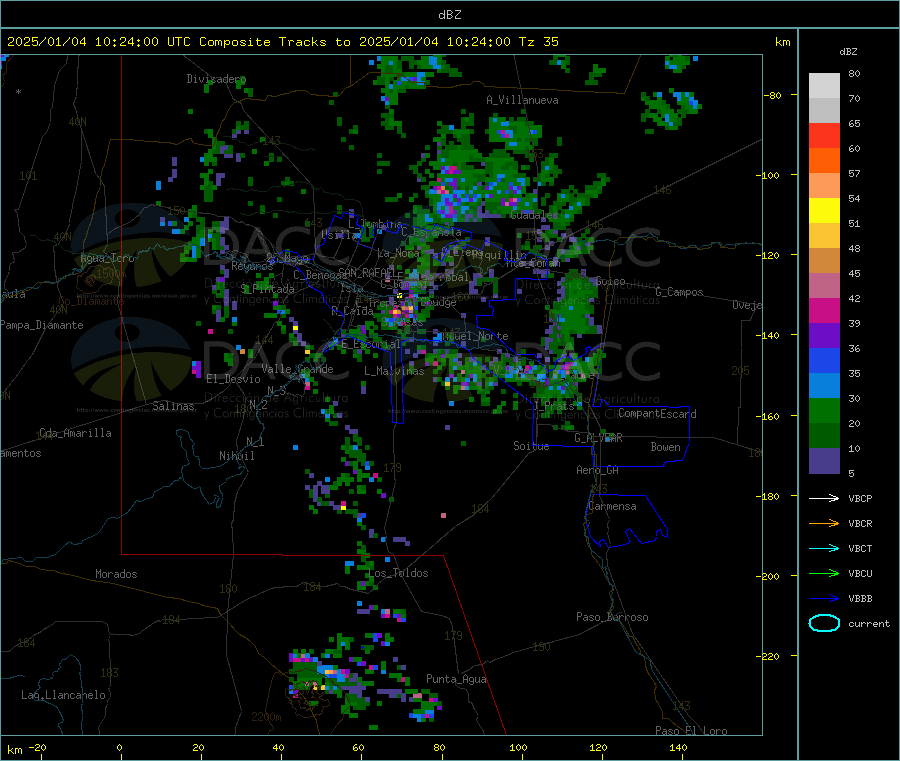Click the dBZ title at top

(x=449, y=15)
